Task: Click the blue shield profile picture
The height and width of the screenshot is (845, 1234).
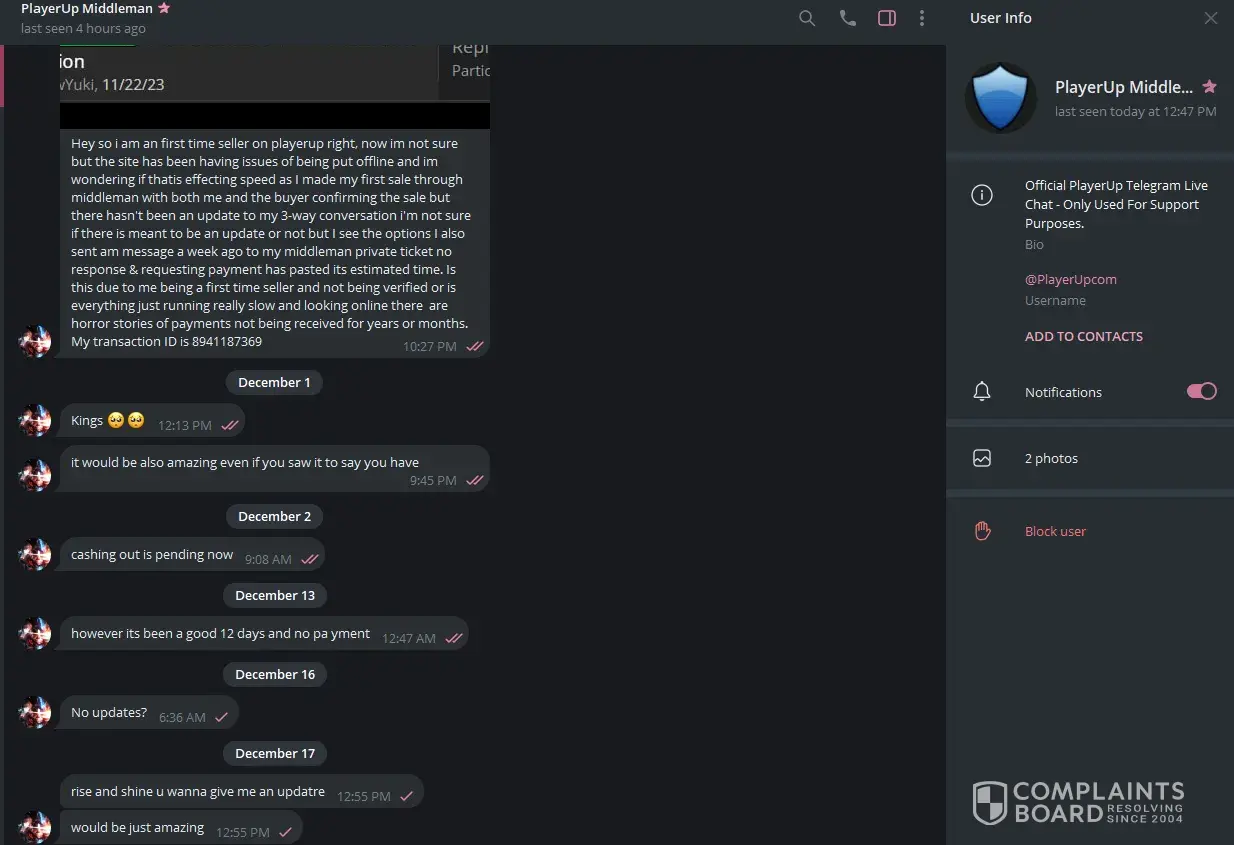Action: click(x=1001, y=98)
